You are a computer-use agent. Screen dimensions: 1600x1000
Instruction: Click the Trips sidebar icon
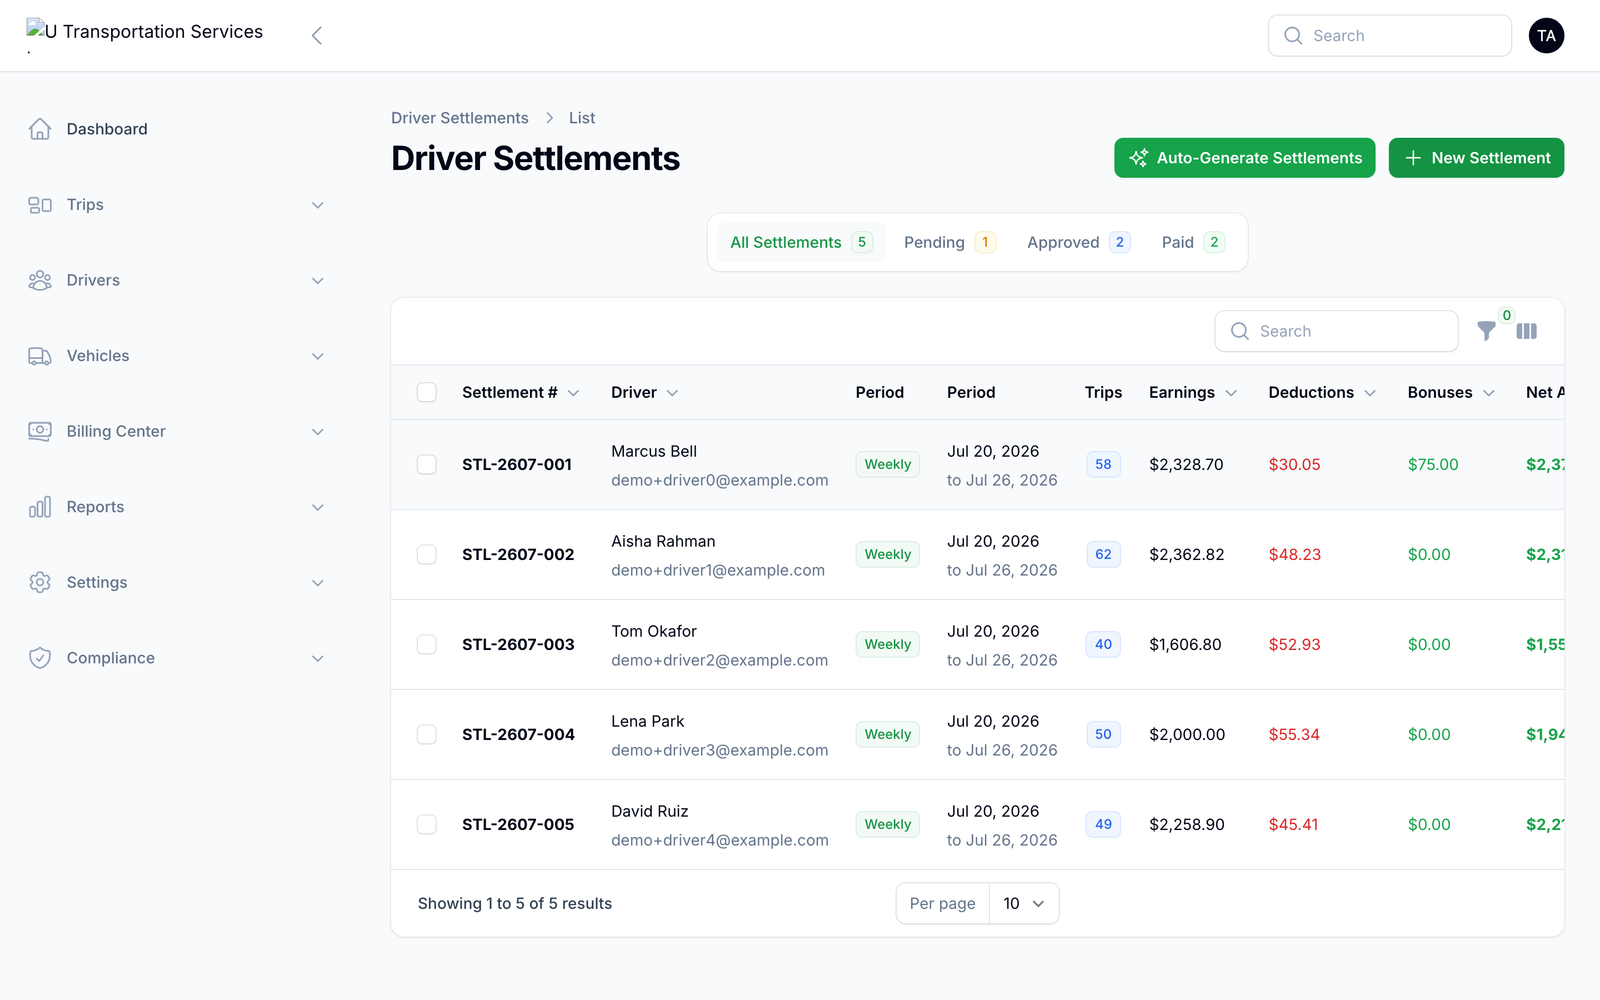click(x=40, y=205)
